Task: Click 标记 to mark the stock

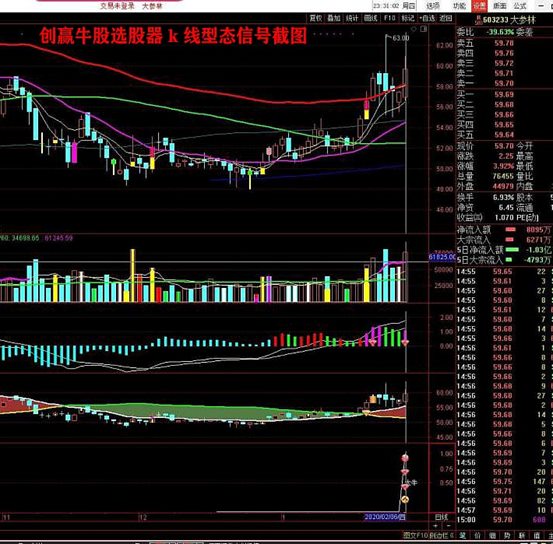Action: 408,18
